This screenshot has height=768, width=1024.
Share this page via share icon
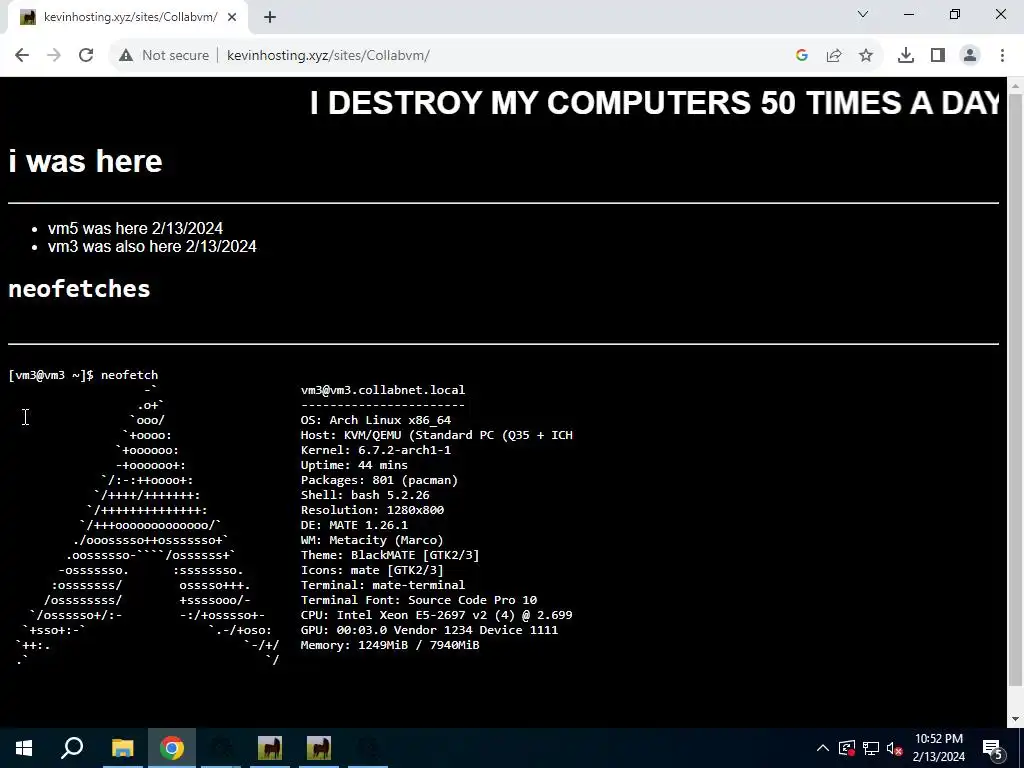(x=834, y=56)
